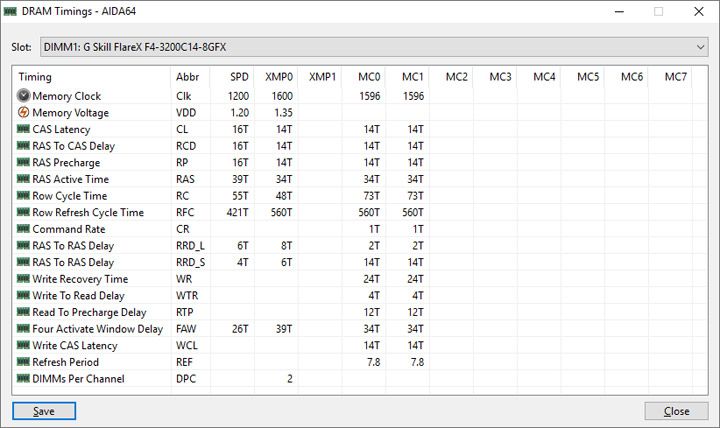Click the Memory Clock gauge icon
720x428 pixels.
(x=23, y=96)
